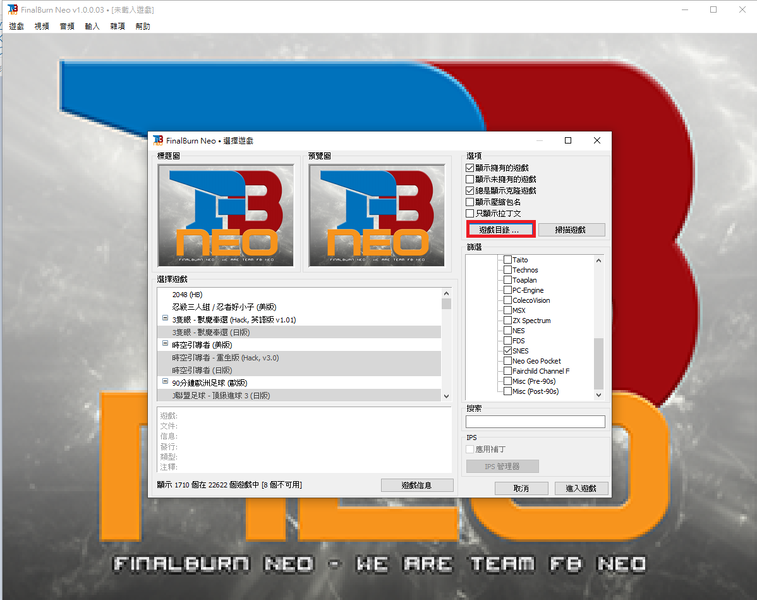Click into the 搜索 search field
This screenshot has height=600, width=757.
(535, 421)
